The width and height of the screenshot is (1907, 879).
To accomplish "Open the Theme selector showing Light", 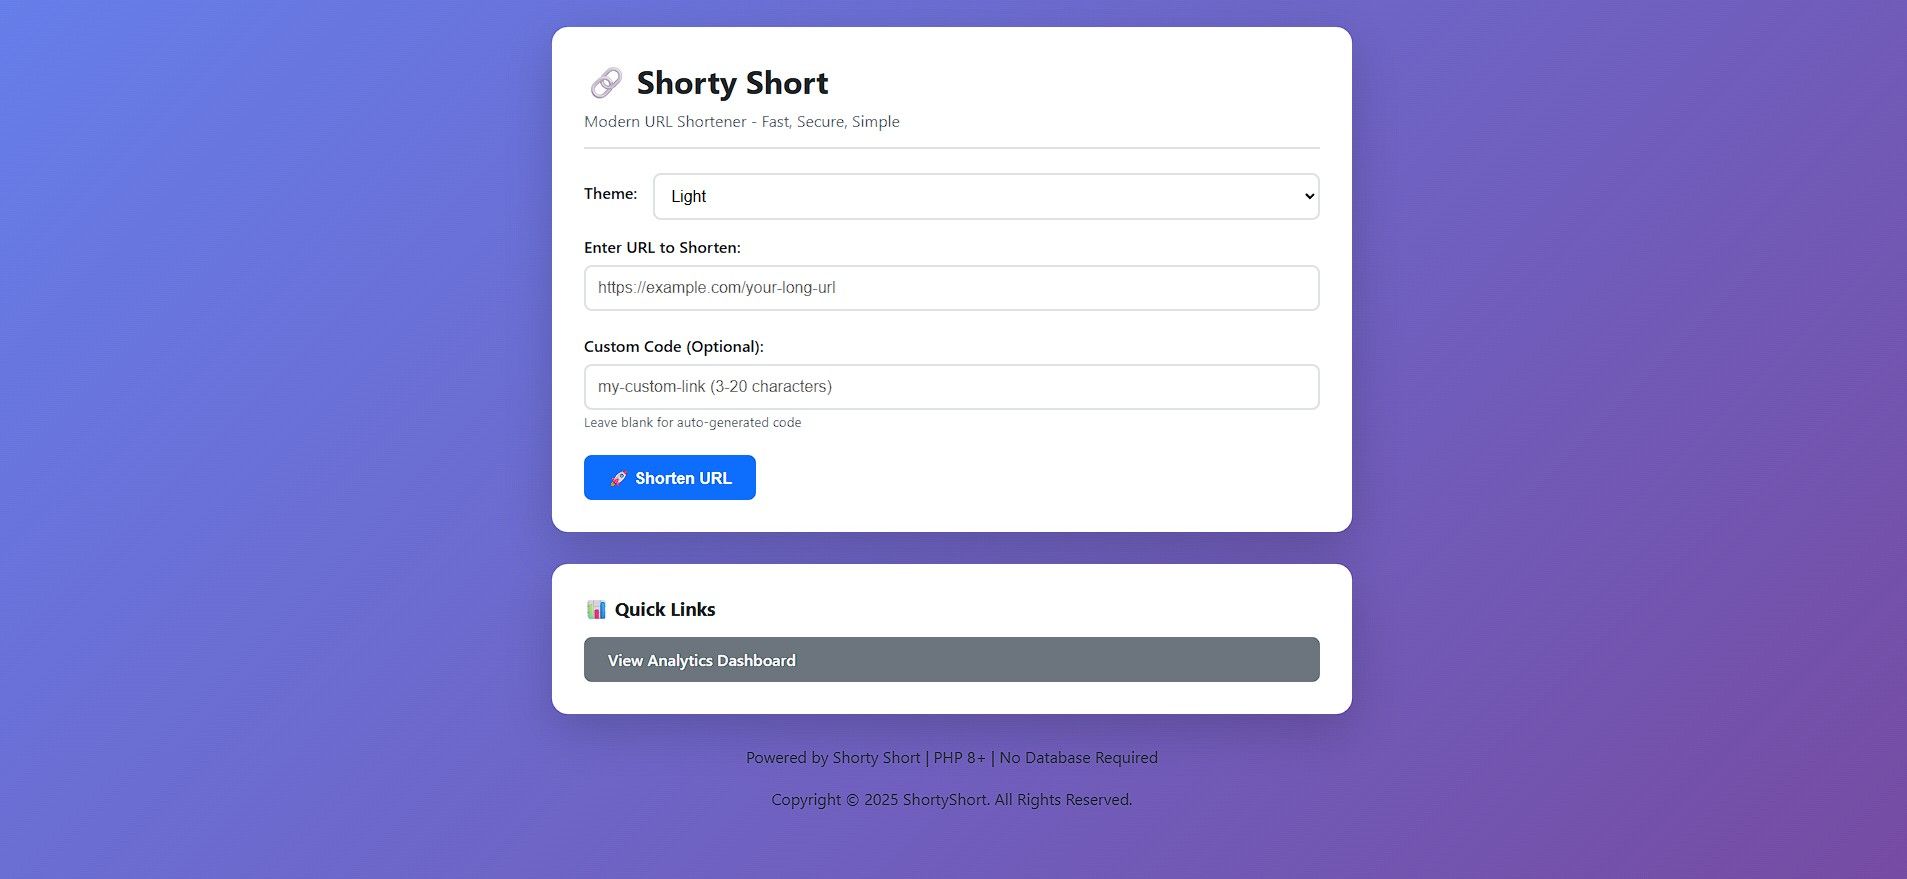I will [984, 196].
